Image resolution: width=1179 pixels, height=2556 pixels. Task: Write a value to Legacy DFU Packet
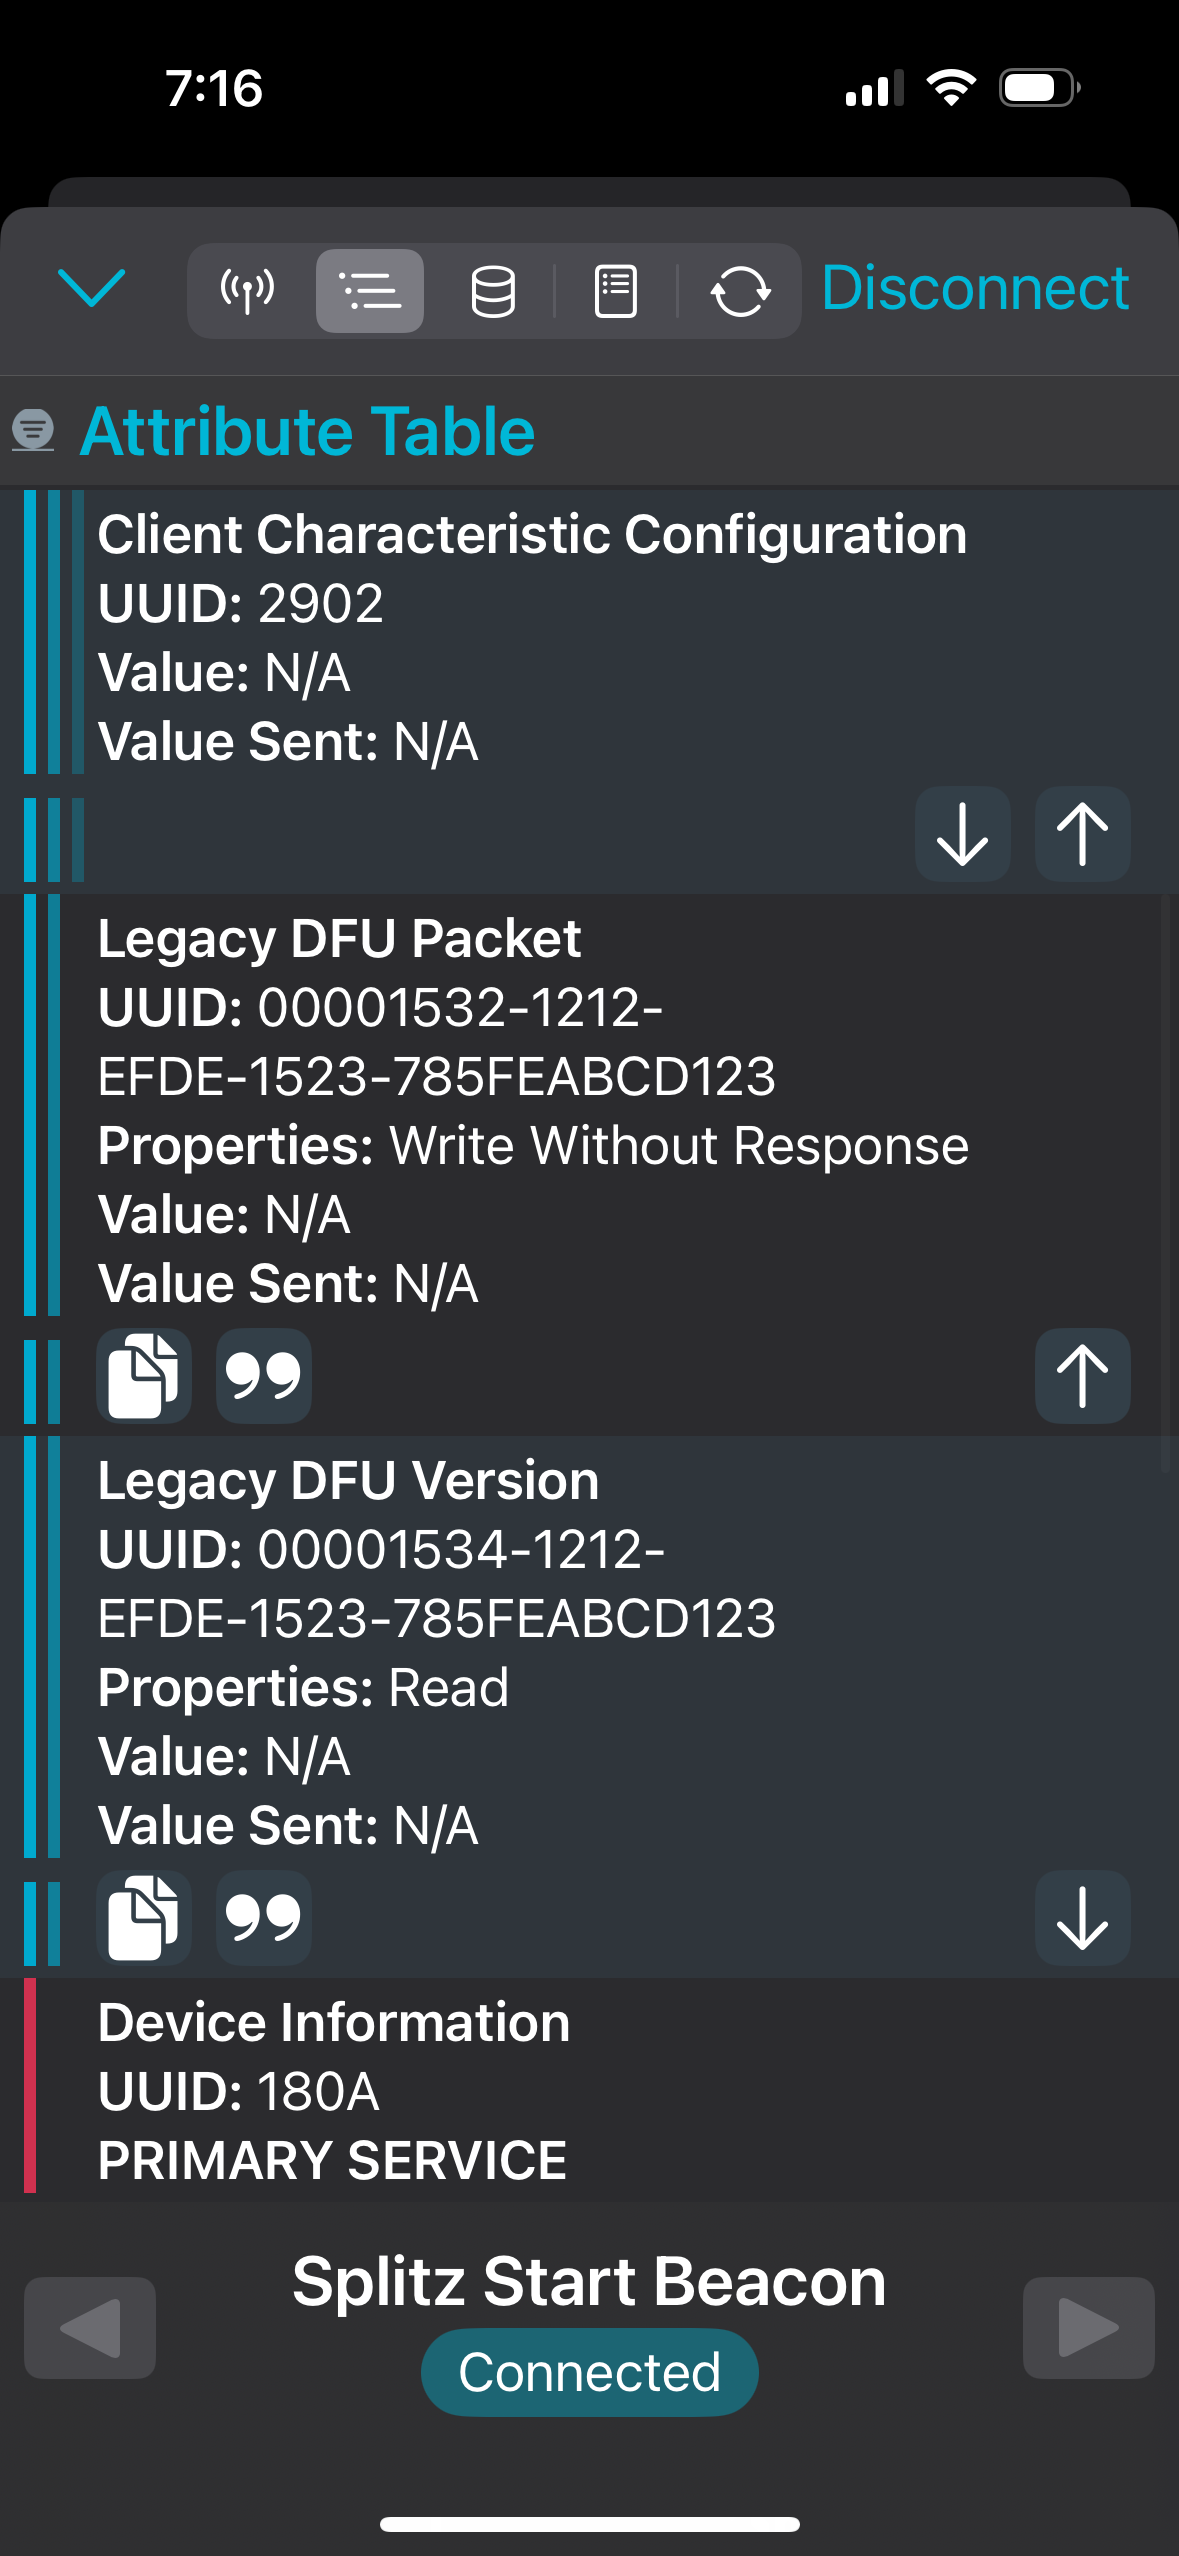pos(1082,1376)
